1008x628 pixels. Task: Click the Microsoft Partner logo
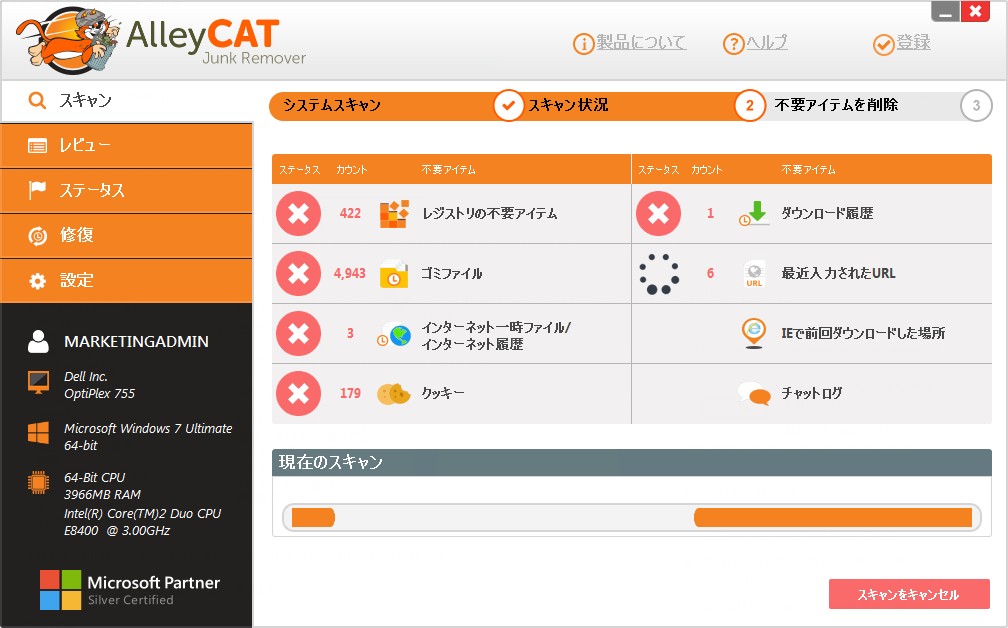[130, 589]
